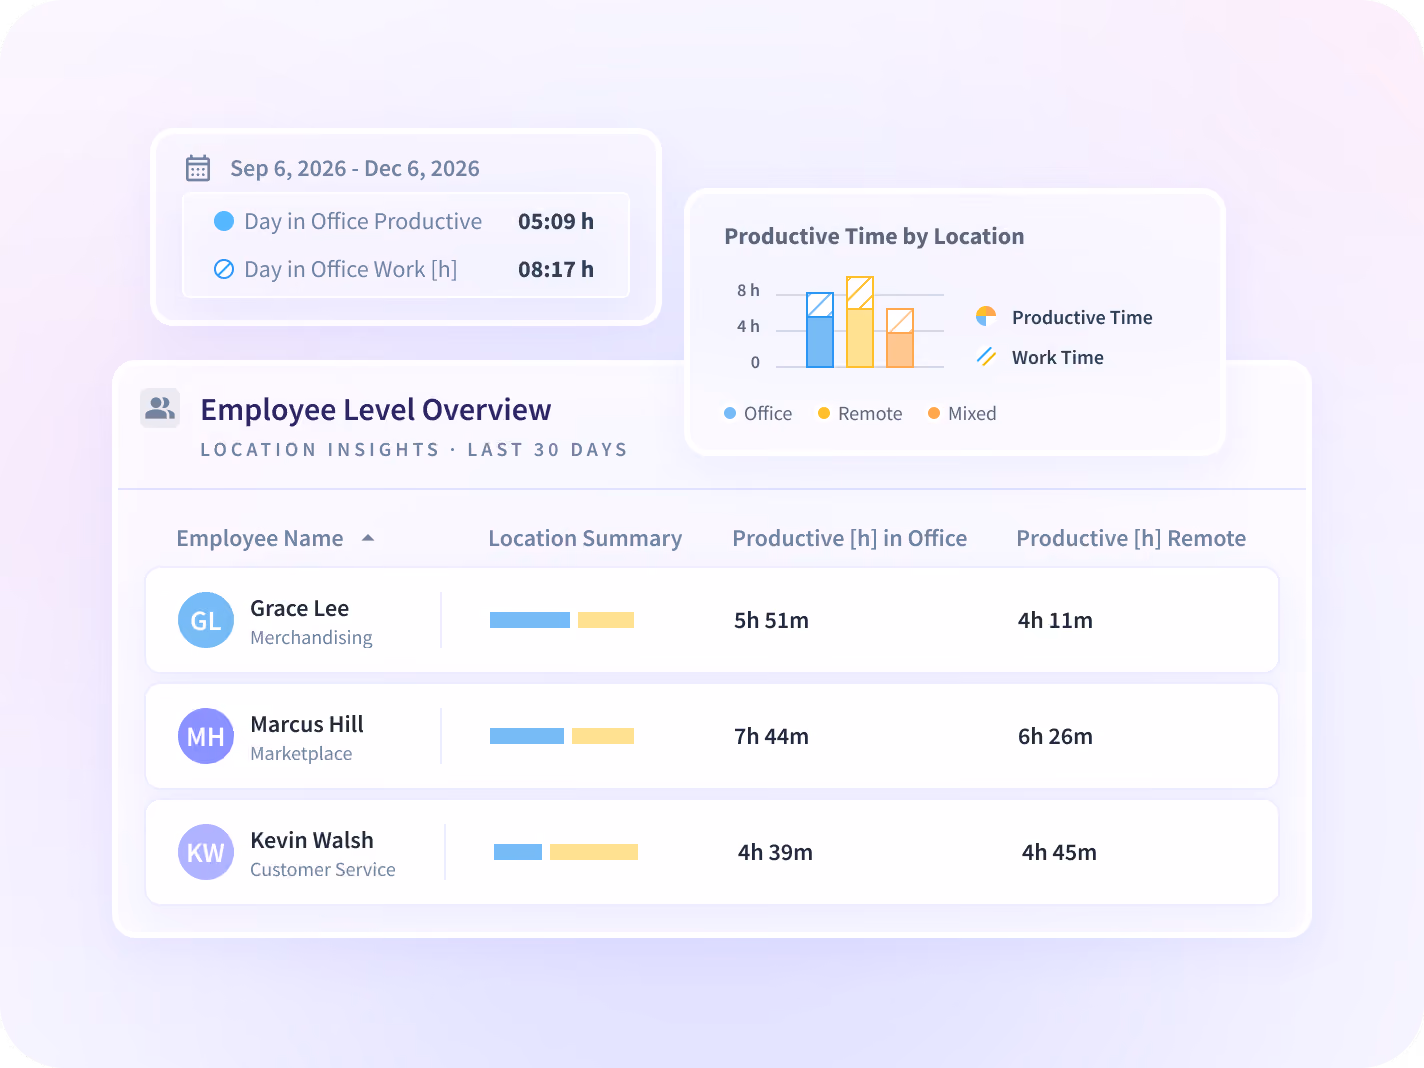
Task: Click Kevin Walsh's KW avatar
Action: [x=206, y=852]
